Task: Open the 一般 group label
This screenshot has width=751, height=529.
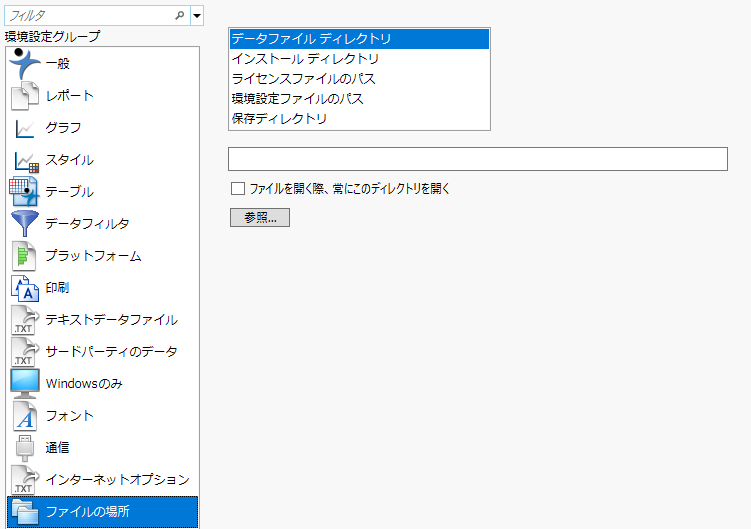Action: (57, 63)
